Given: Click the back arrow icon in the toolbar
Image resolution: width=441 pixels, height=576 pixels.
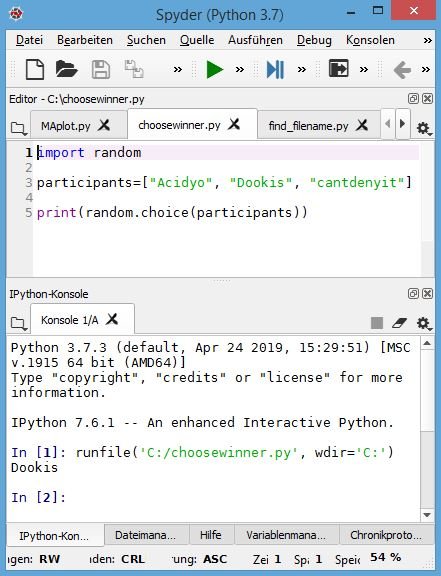Looking at the screenshot, I should tap(402, 69).
